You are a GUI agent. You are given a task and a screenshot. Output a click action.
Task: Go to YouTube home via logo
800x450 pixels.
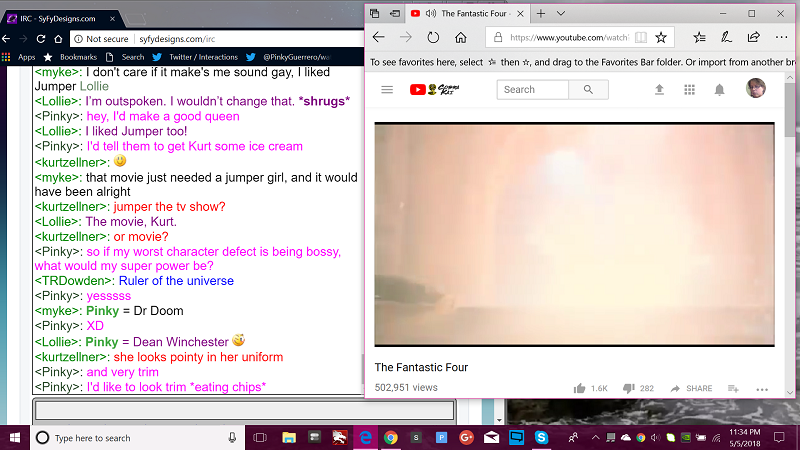coord(435,90)
